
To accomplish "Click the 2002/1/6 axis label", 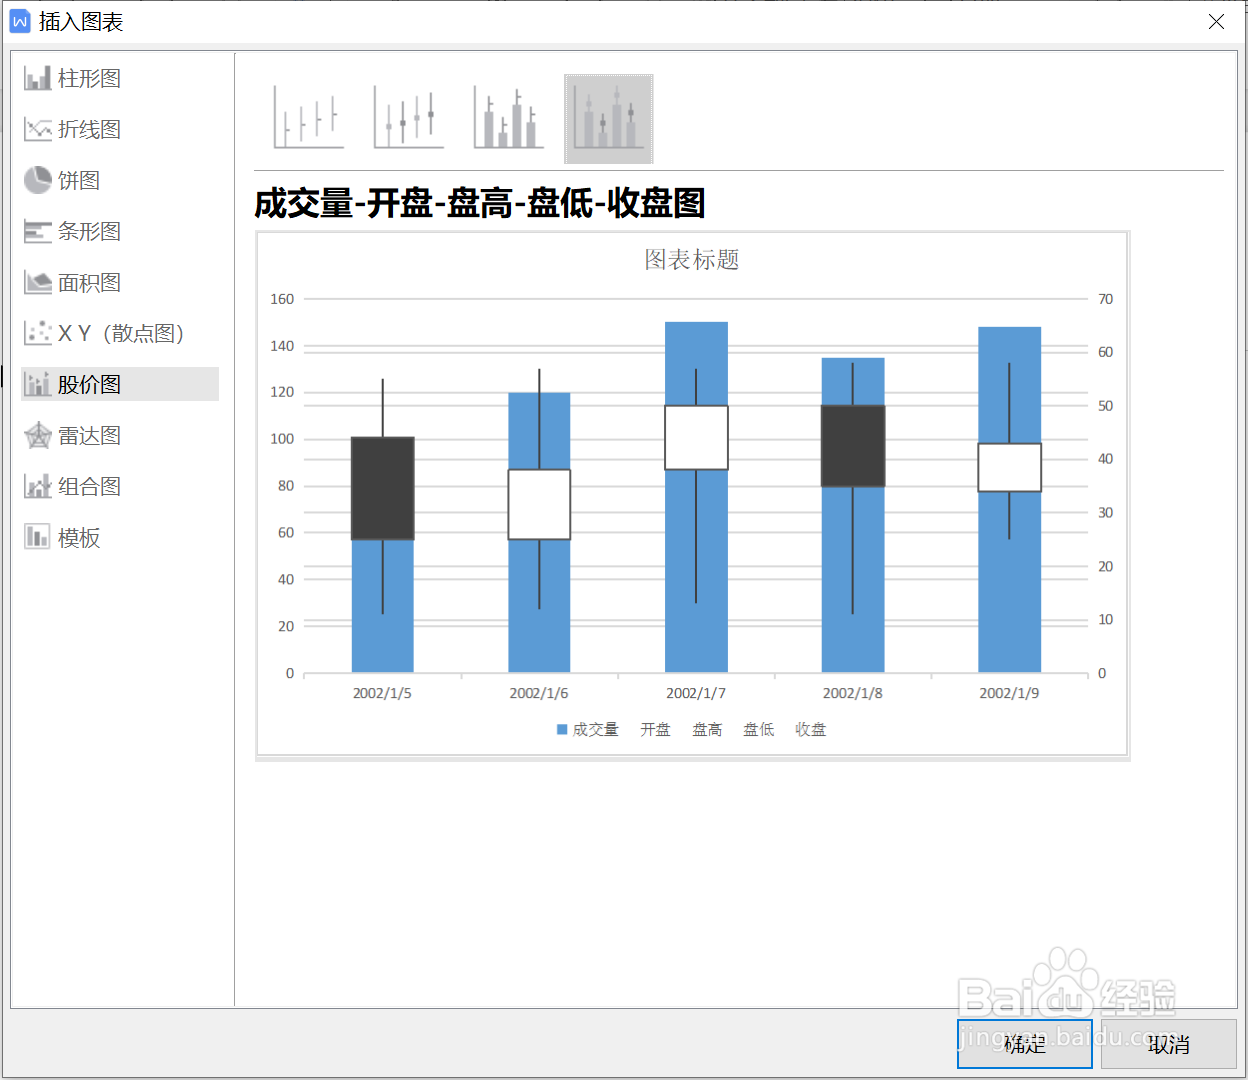I will tap(539, 693).
